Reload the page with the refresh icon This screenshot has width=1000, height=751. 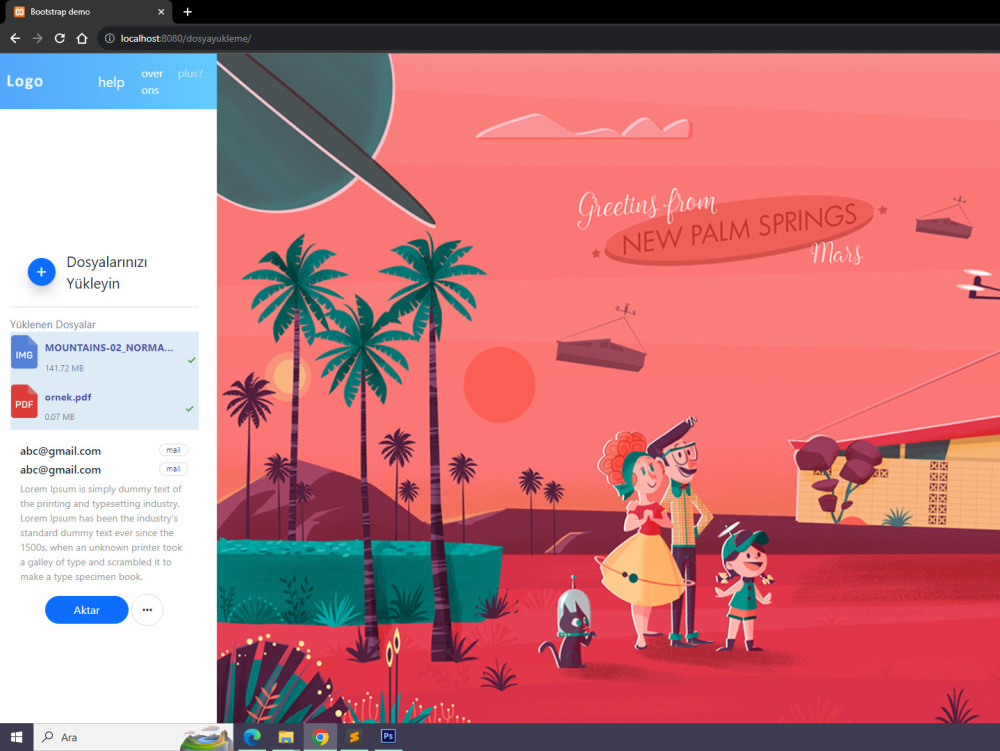click(59, 38)
